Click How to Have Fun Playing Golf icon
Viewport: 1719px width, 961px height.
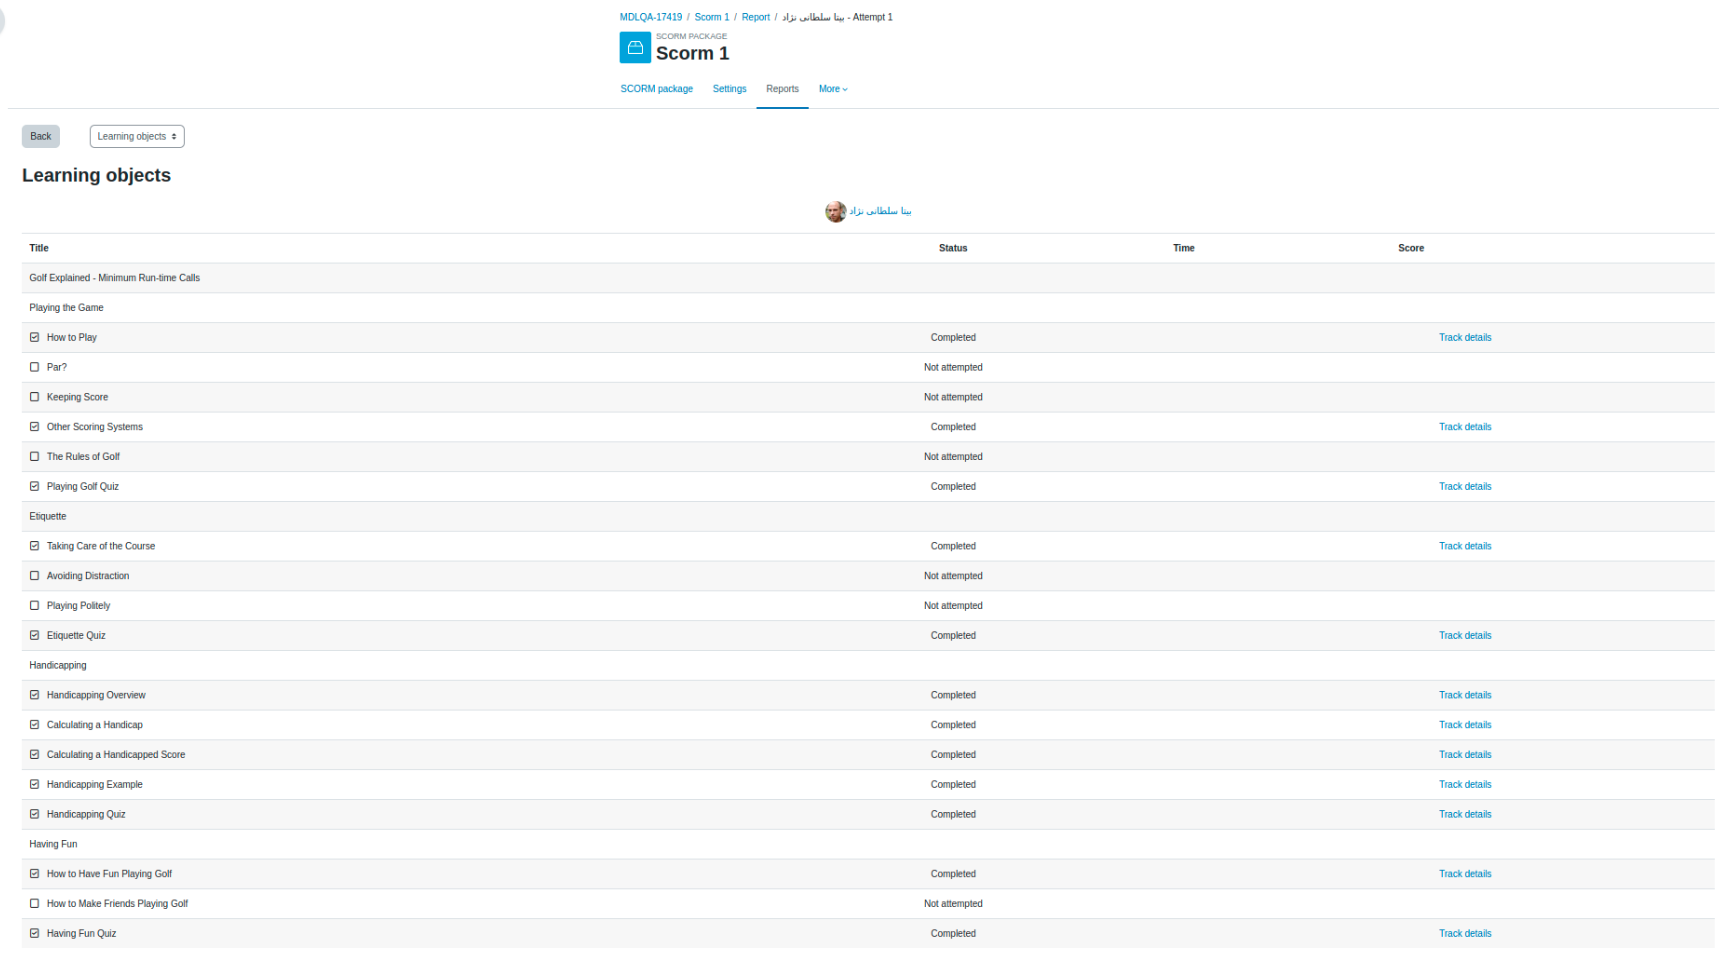pyautogui.click(x=35, y=874)
